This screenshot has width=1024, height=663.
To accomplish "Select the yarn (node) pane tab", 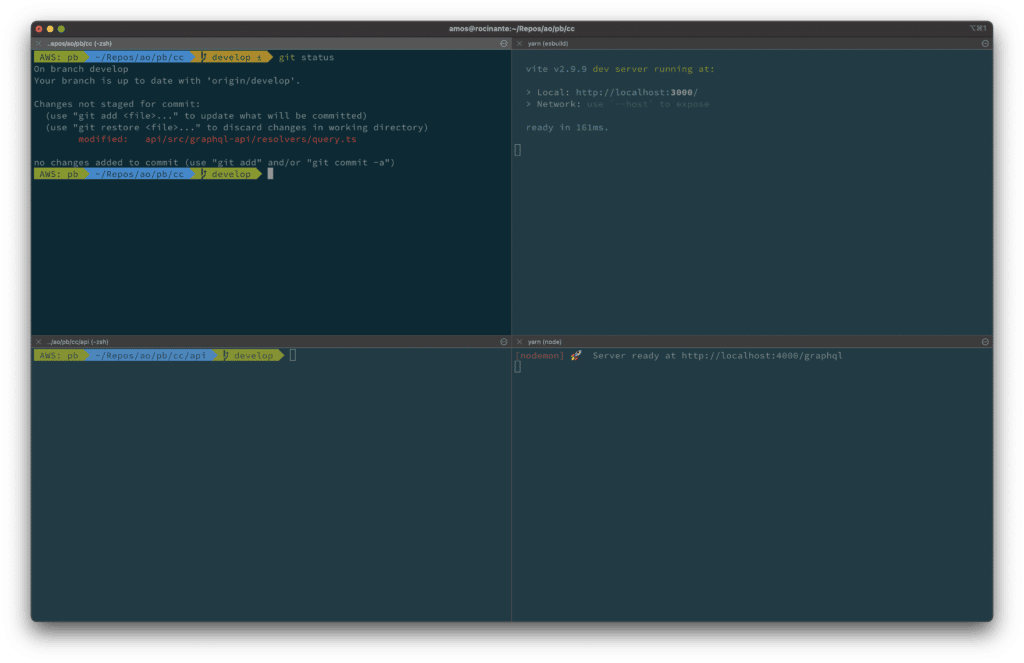I will 545,341.
